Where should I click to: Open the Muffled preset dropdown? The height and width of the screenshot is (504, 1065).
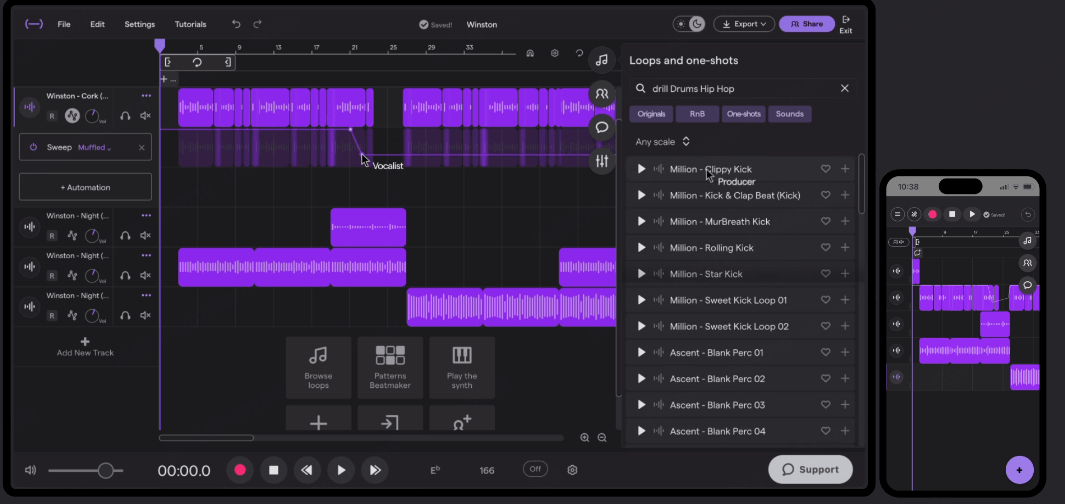point(95,147)
